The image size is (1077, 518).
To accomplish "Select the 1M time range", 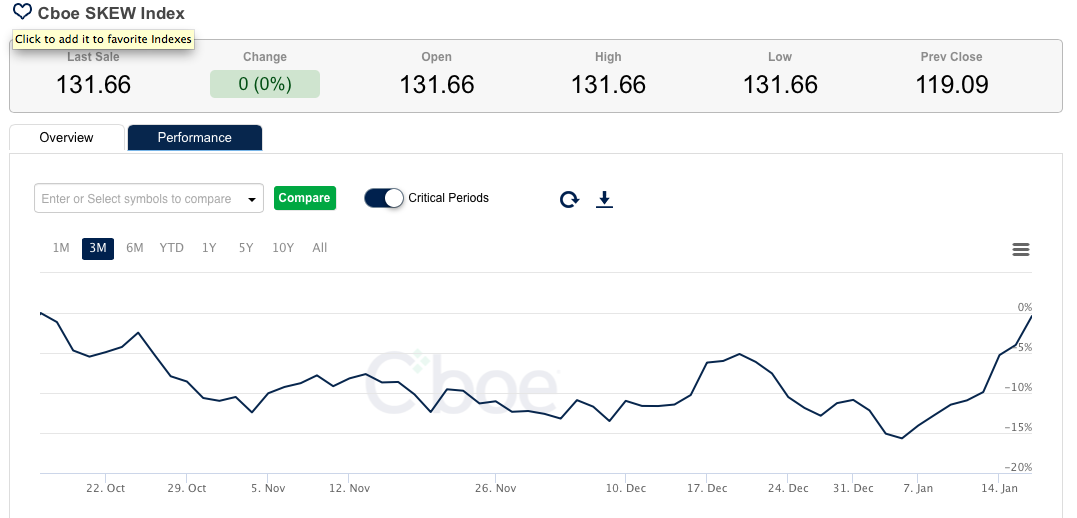I will point(61,248).
